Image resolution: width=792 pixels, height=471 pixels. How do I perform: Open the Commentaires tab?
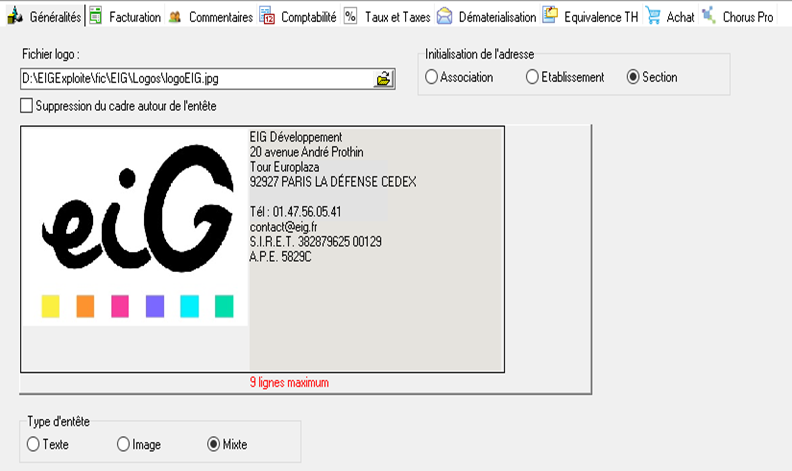click(x=211, y=17)
